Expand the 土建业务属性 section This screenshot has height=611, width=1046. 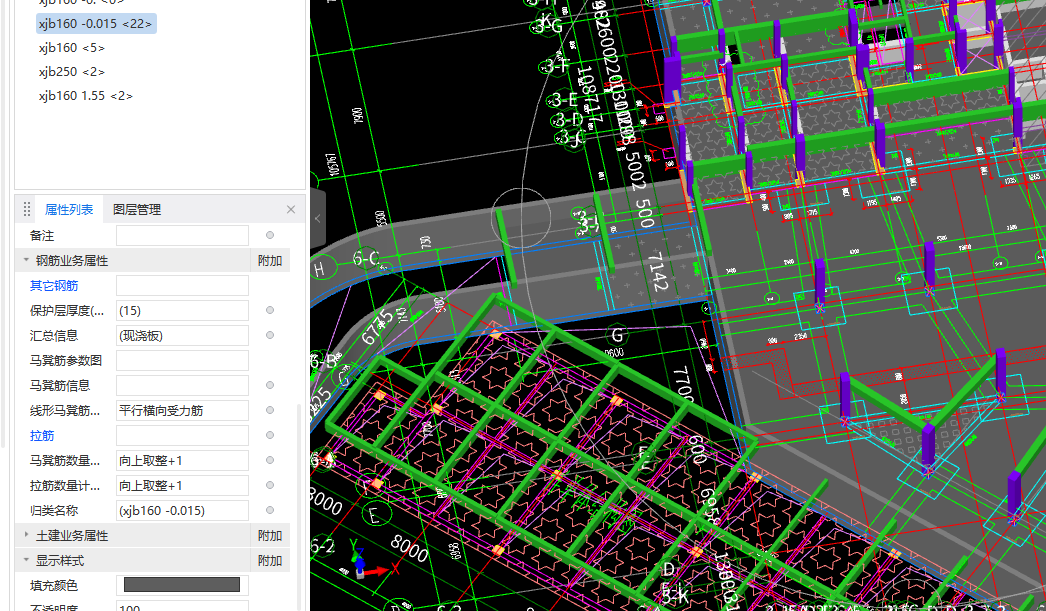[x=26, y=535]
